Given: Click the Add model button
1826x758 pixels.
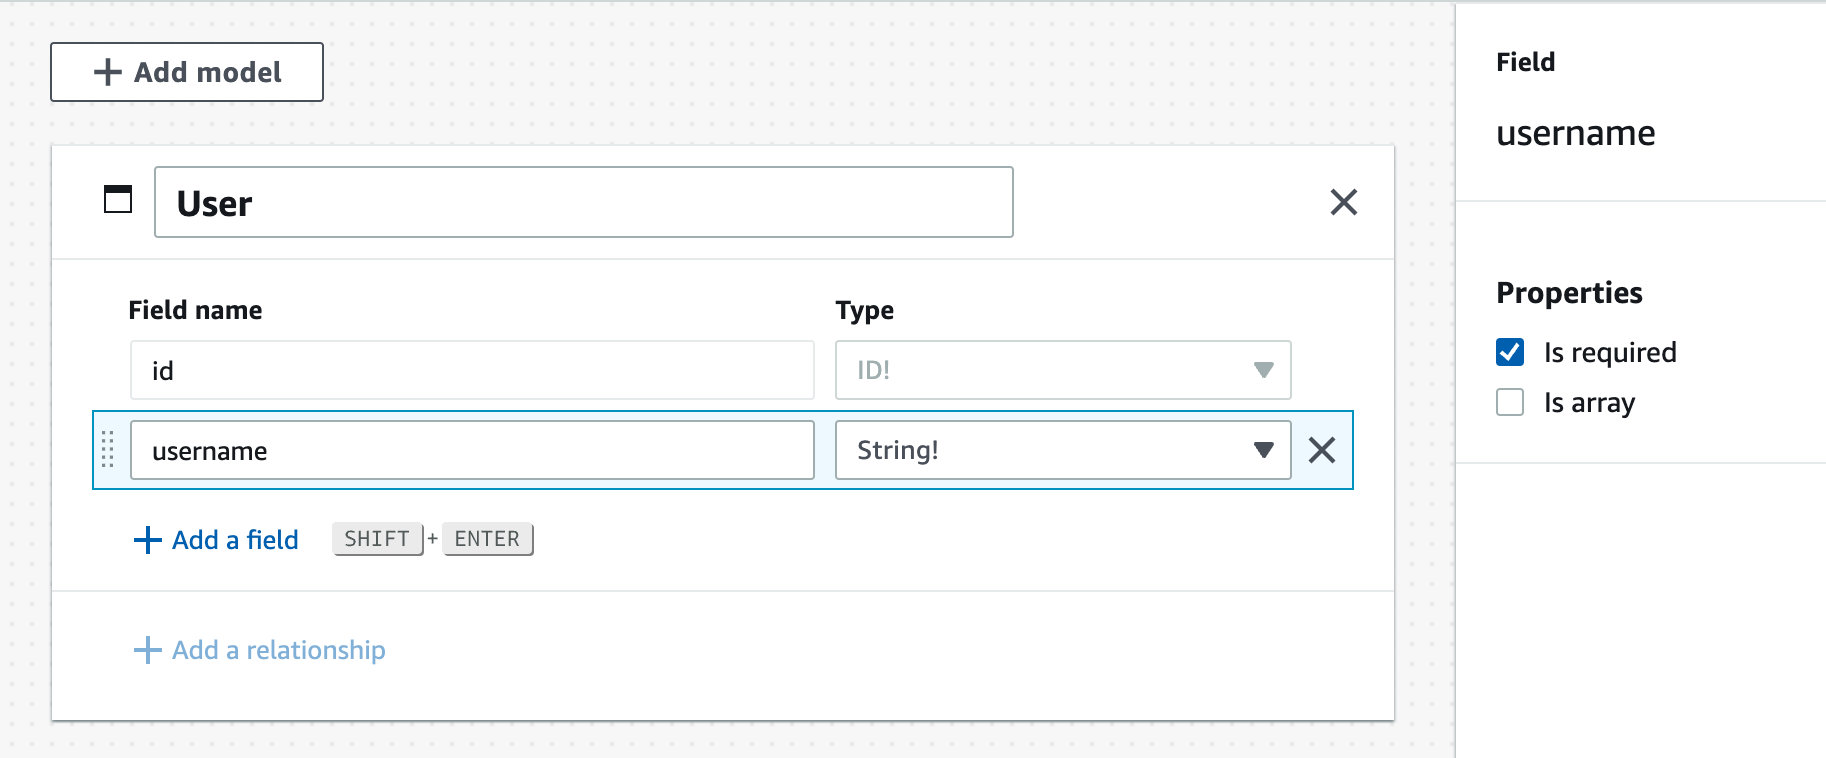Looking at the screenshot, I should click(x=187, y=72).
